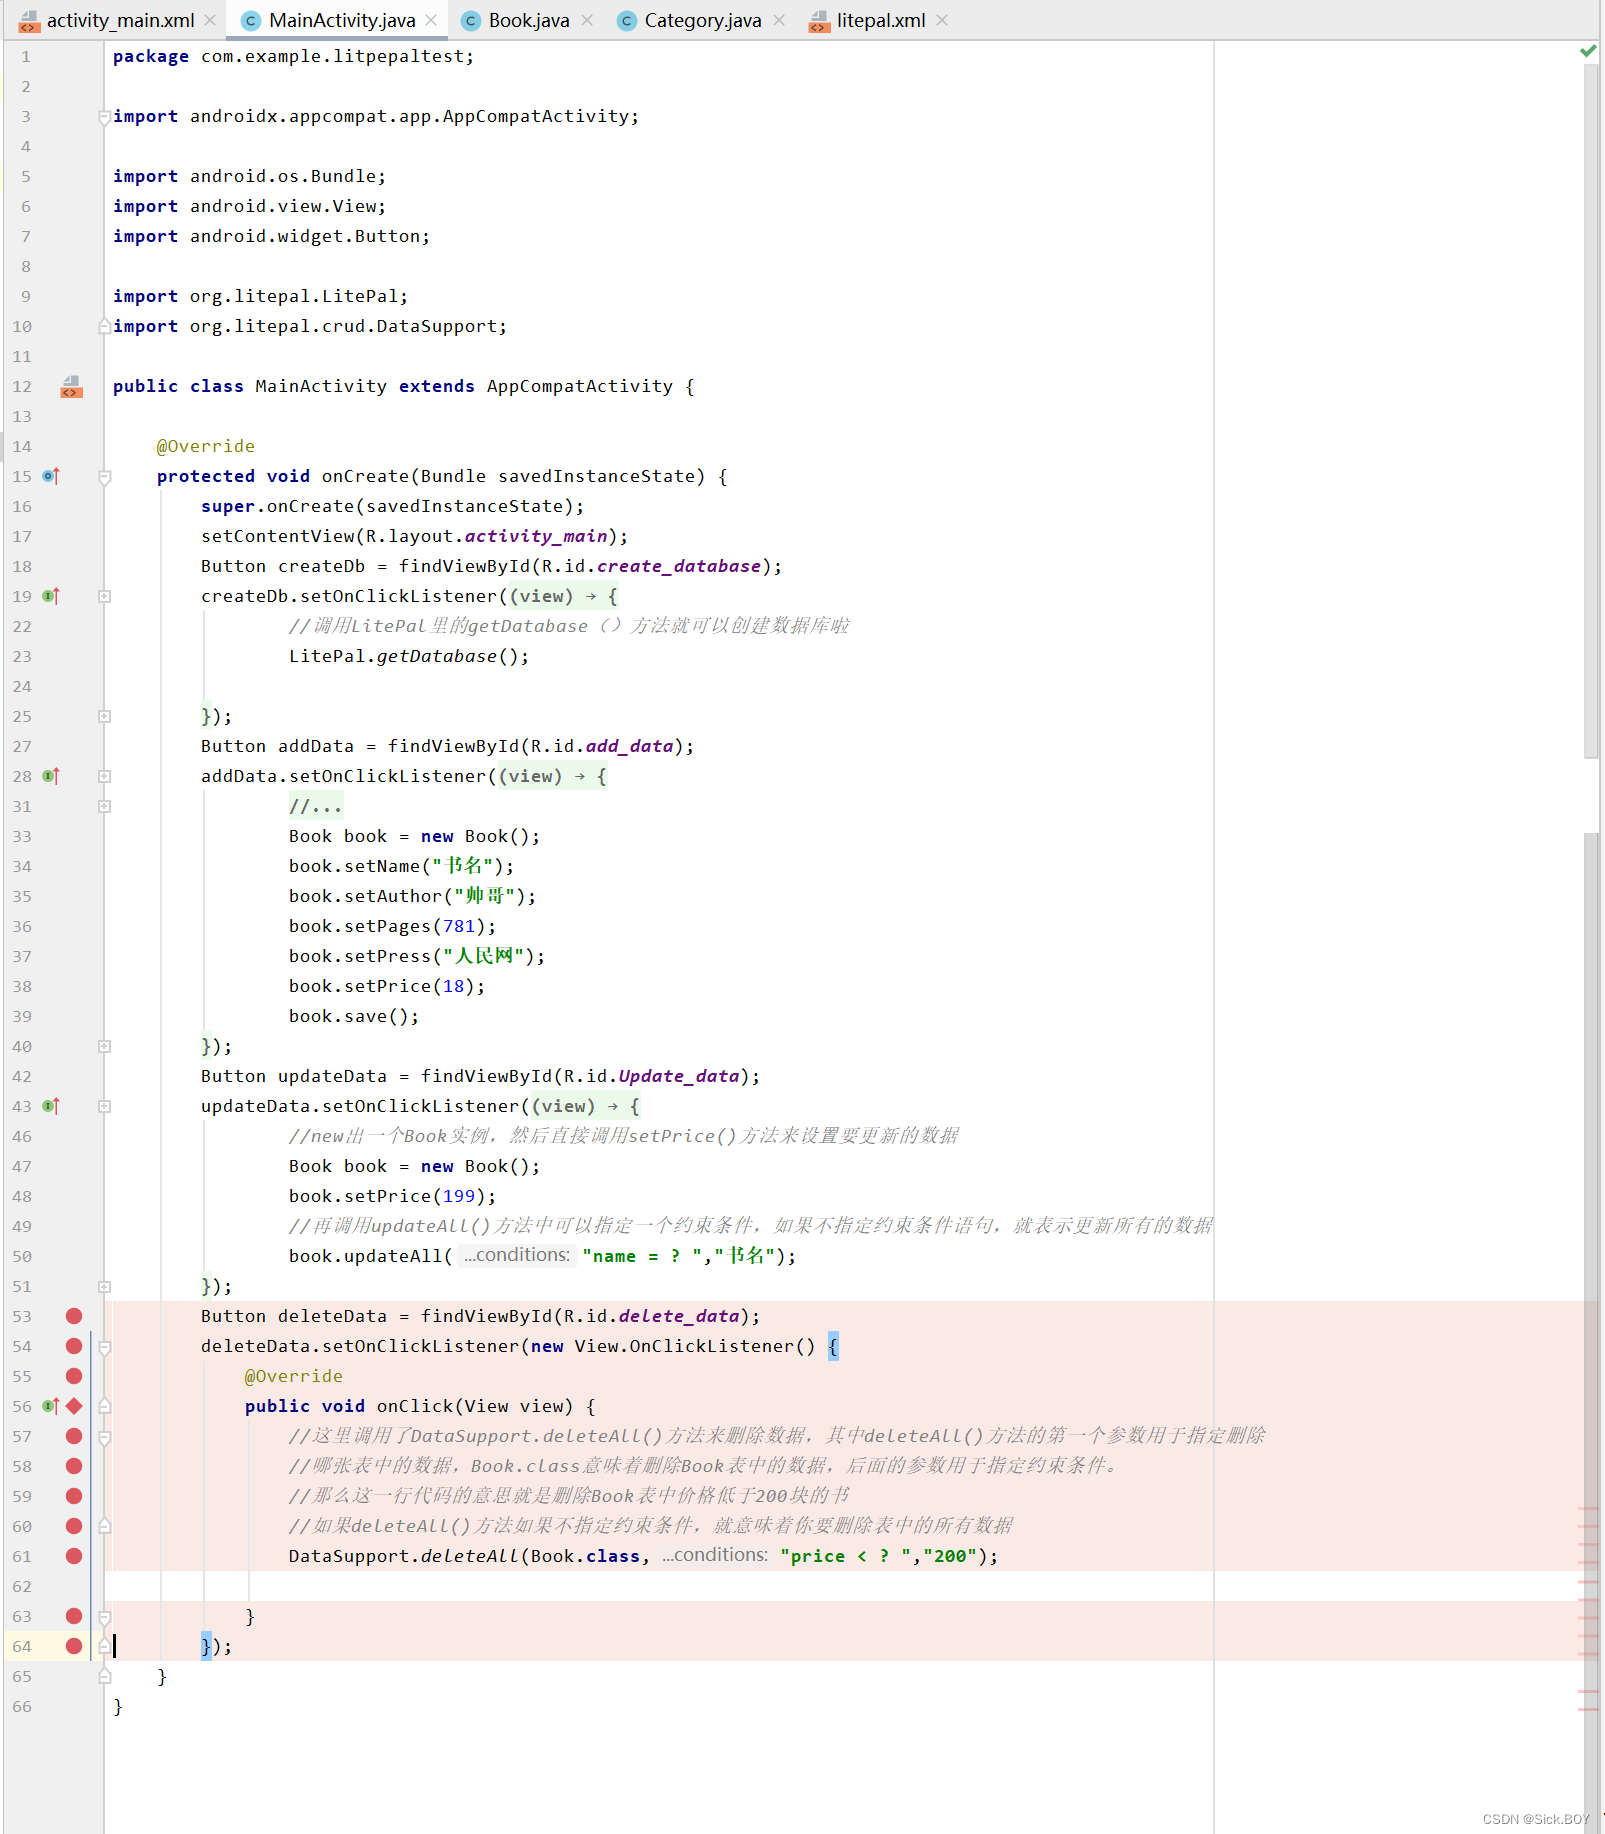Toggle the breakpoint on line 53

pyautogui.click(x=74, y=1316)
